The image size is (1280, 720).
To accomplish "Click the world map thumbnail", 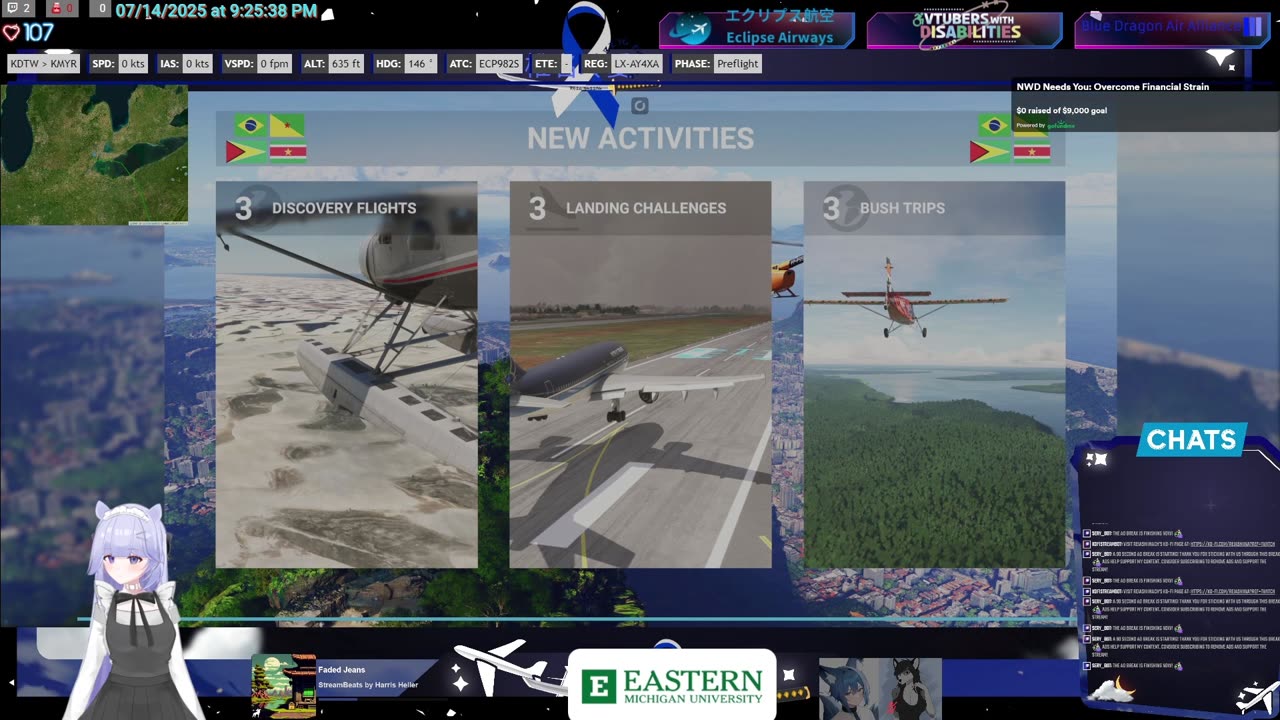I will tap(94, 154).
